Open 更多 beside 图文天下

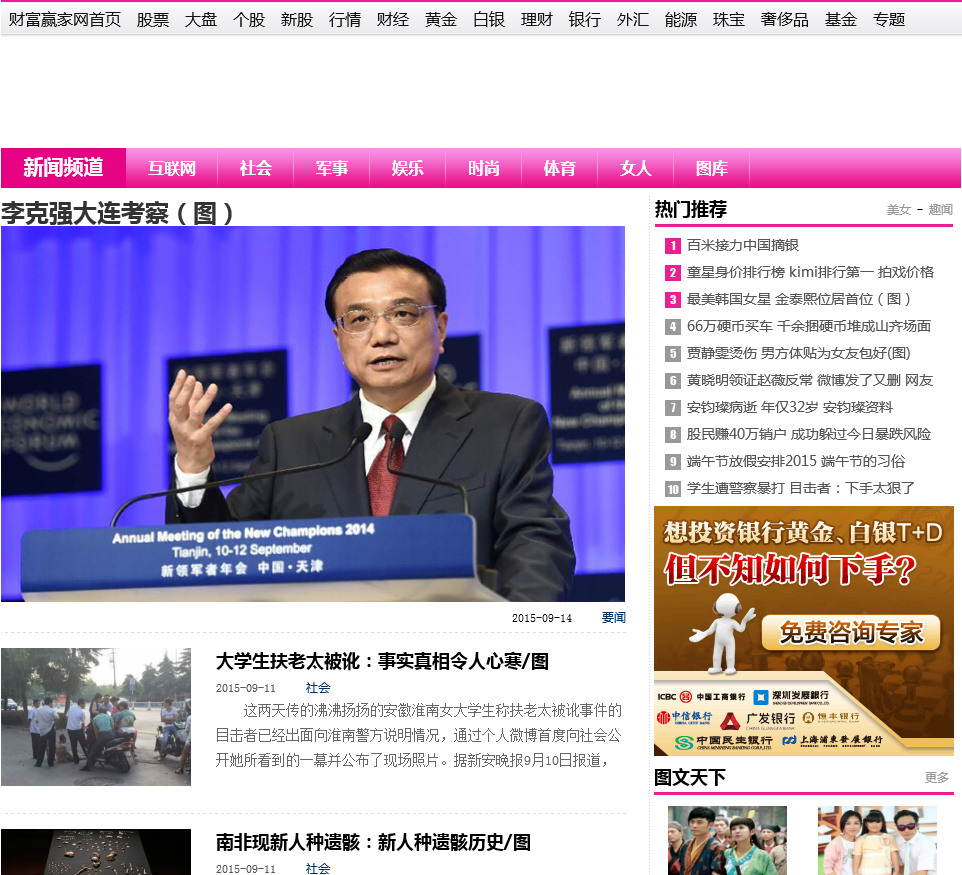[x=936, y=778]
